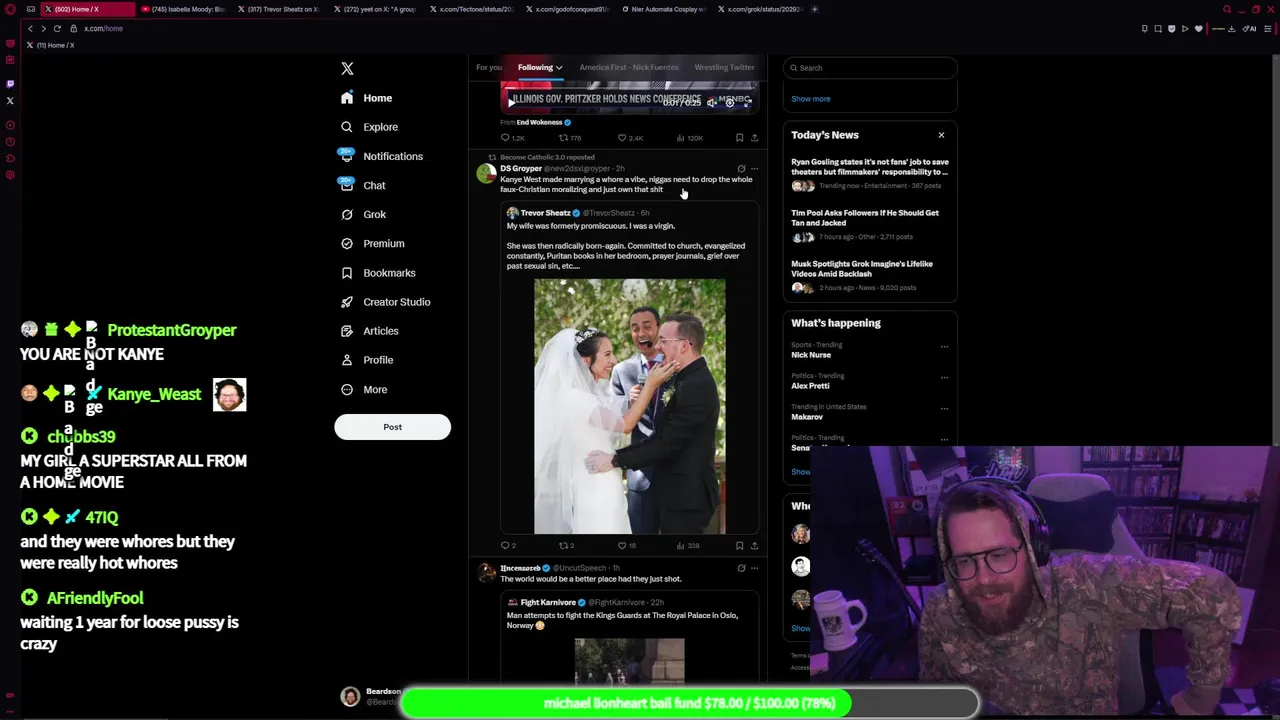
Task: Share the End Wokeness post
Action: click(754, 138)
